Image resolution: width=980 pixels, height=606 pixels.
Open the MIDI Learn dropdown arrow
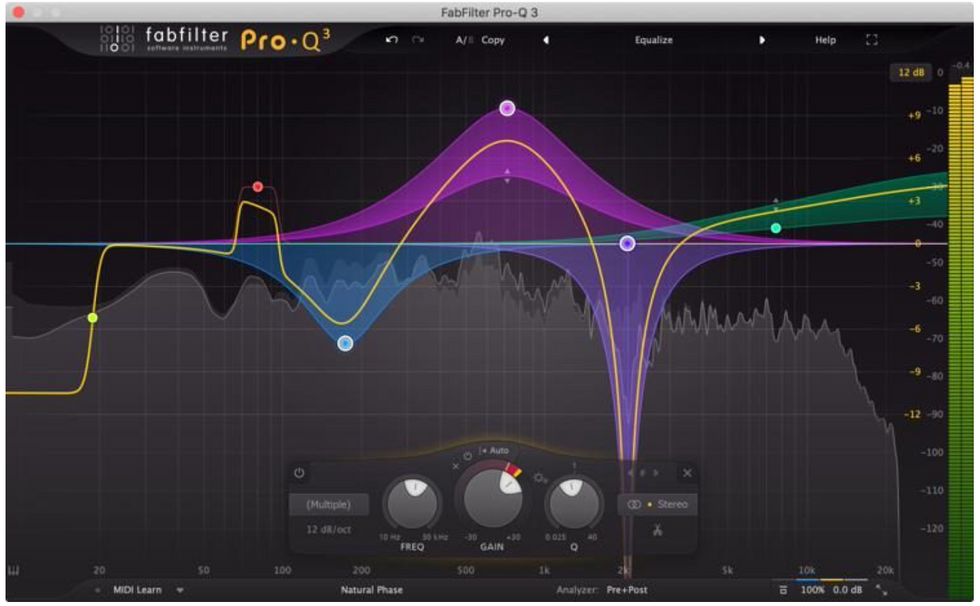[x=180, y=590]
